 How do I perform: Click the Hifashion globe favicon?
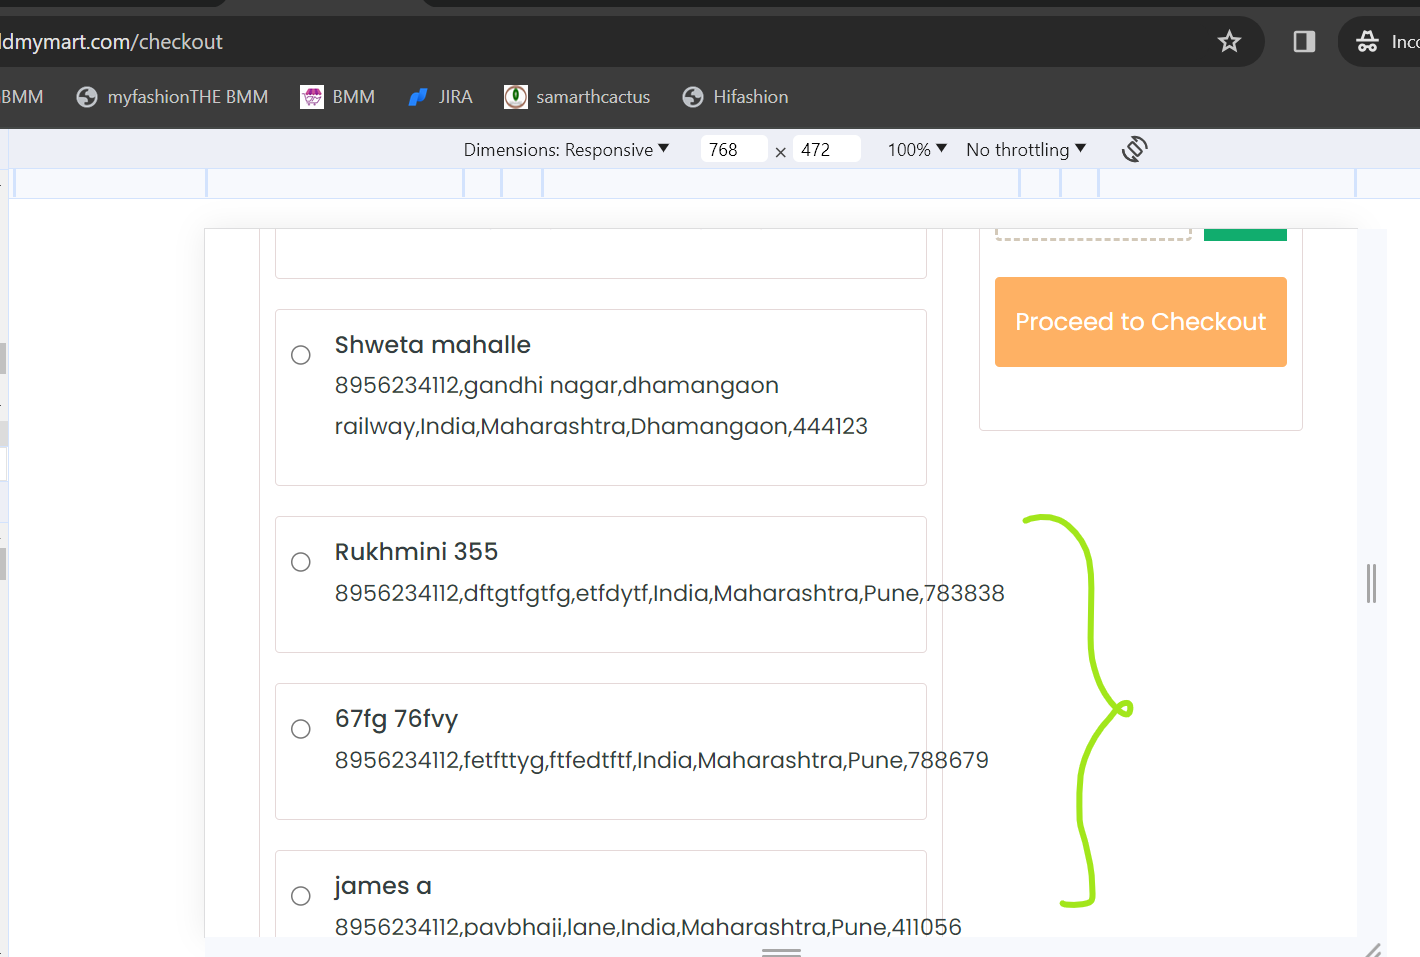(693, 97)
